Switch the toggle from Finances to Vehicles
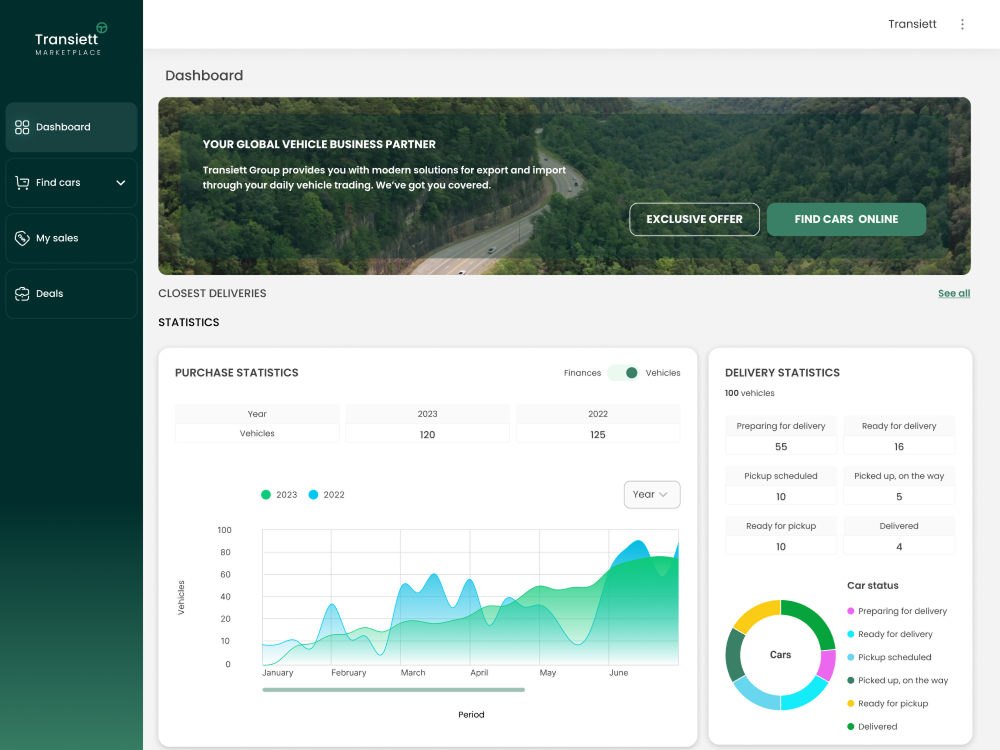This screenshot has height=750, width=1000. pos(630,372)
